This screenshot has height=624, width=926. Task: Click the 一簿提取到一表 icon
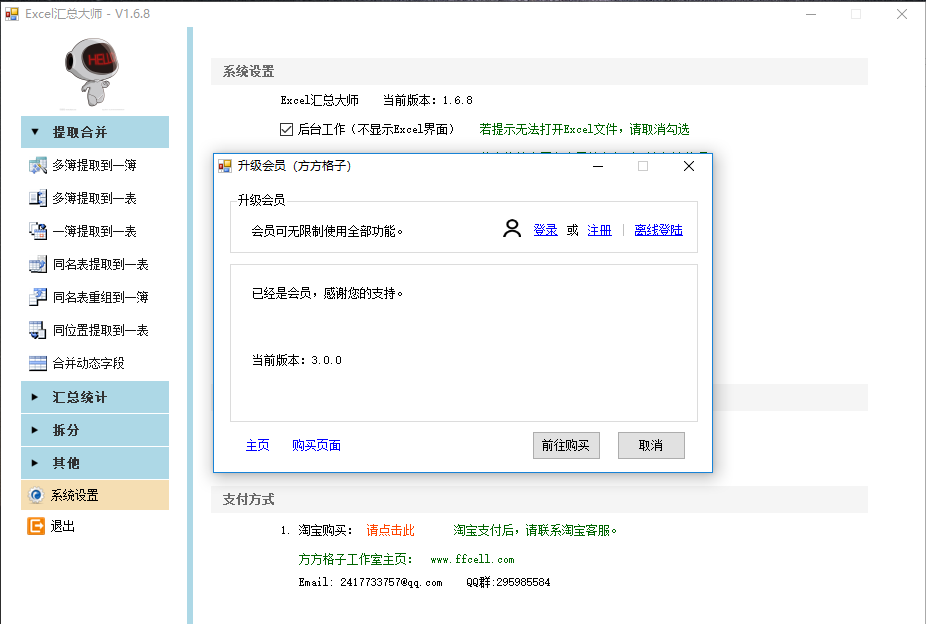tap(38, 231)
